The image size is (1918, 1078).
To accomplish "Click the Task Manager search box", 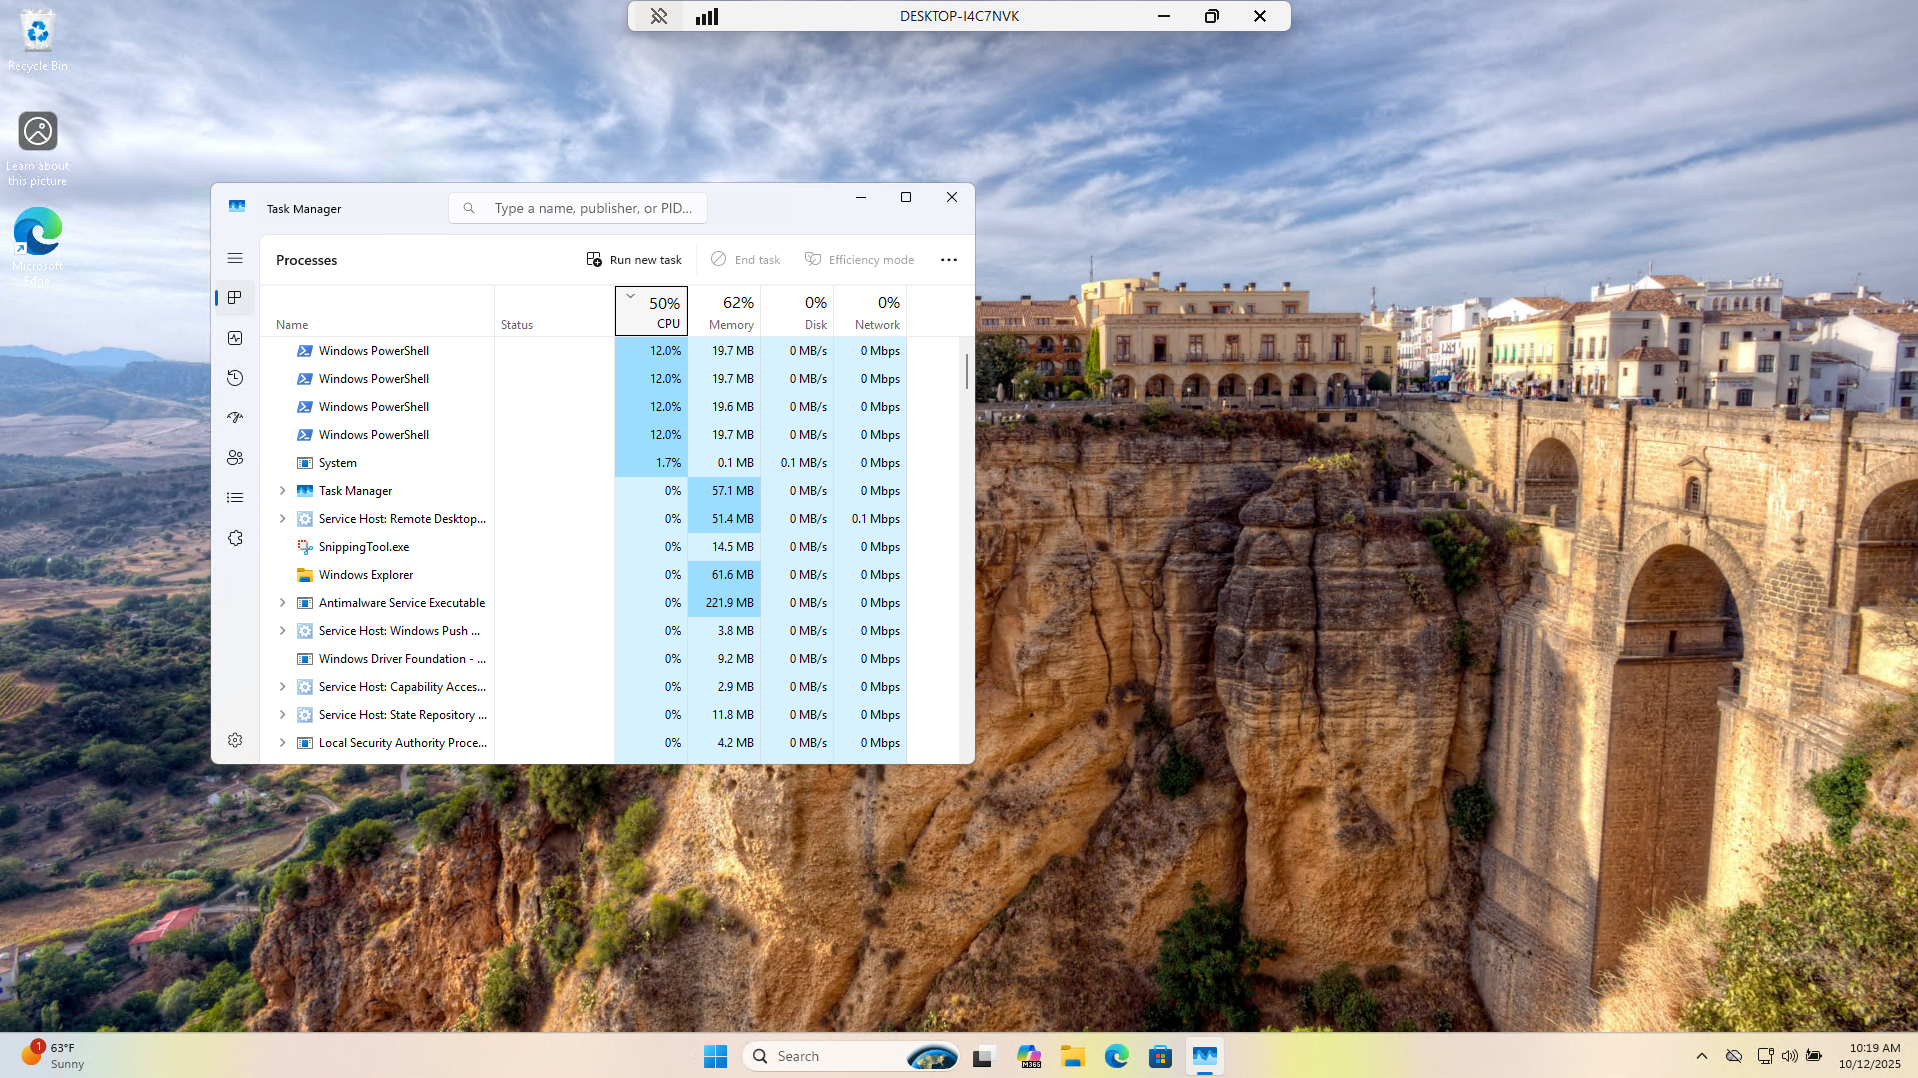I will coord(590,208).
